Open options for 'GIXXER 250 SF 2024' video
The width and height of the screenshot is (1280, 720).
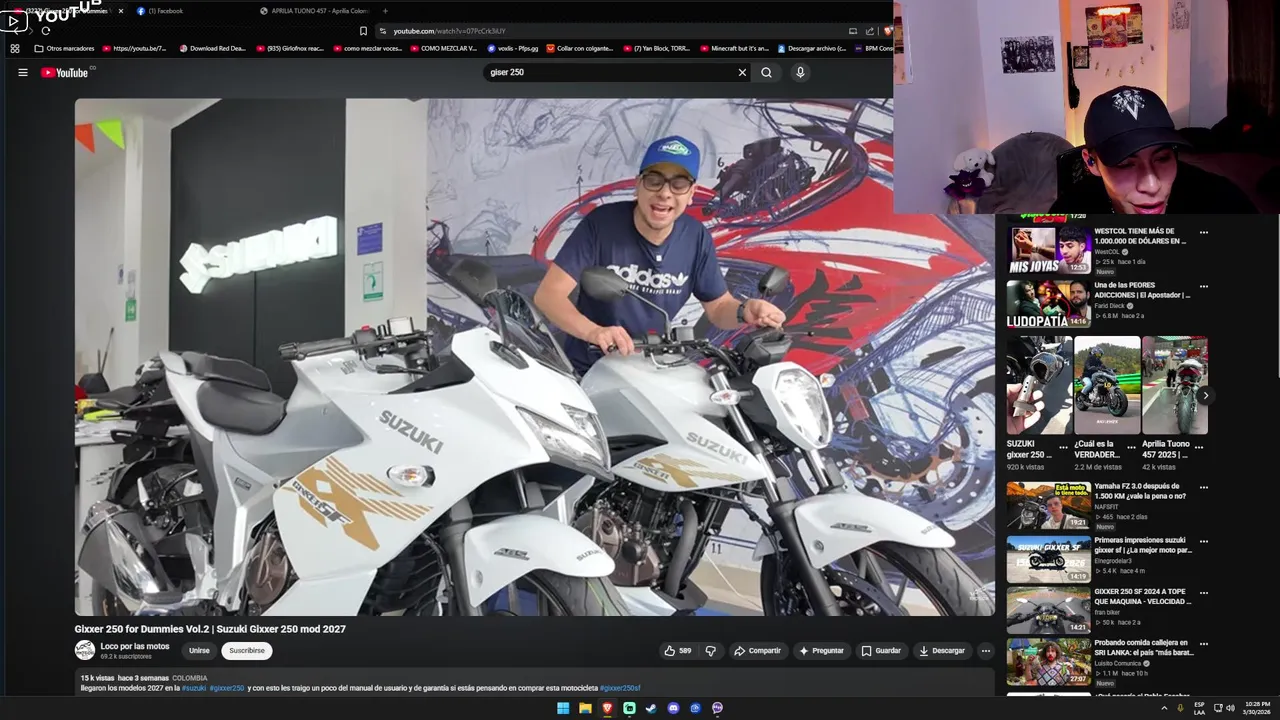click(x=1204, y=592)
